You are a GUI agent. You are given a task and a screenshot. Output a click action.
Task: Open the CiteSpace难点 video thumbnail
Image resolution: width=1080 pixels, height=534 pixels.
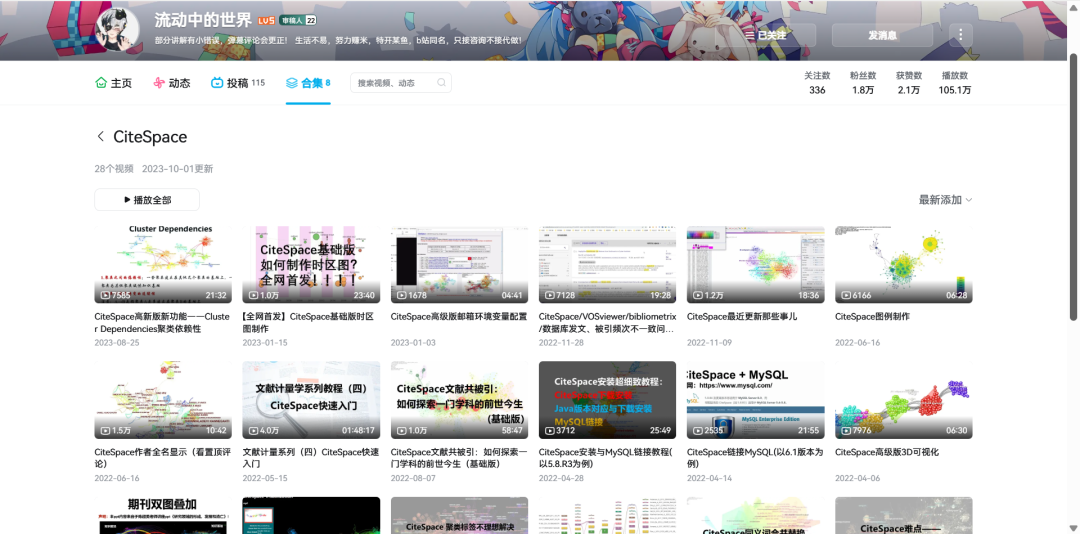coord(904,515)
